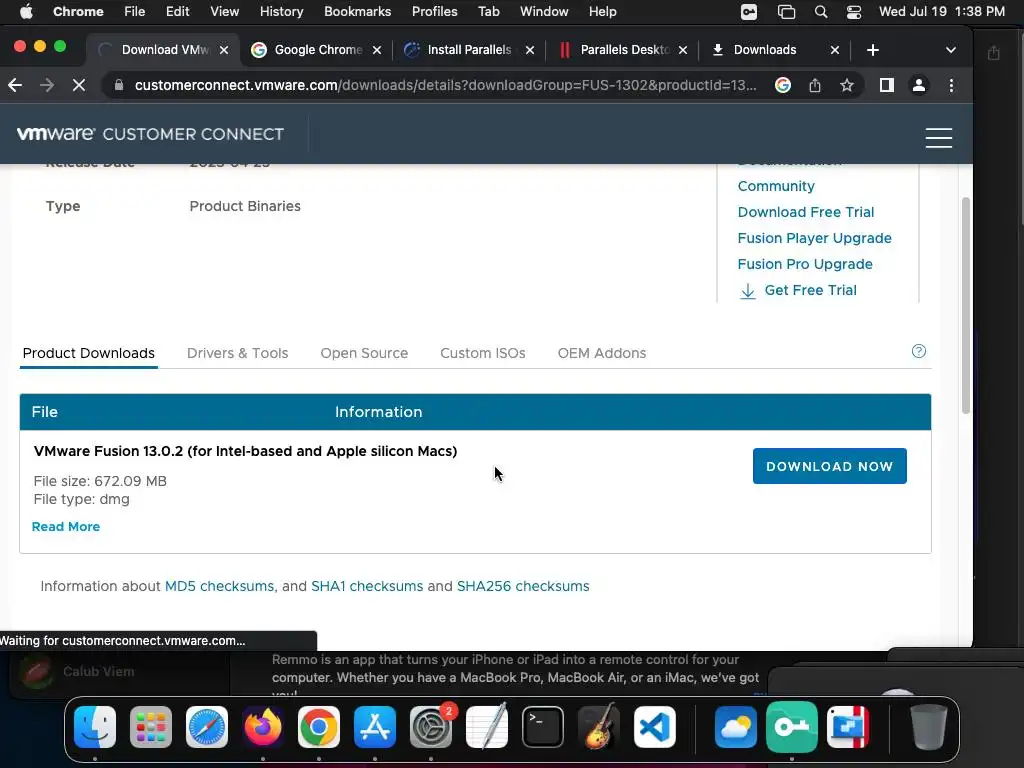Open the Finder icon in the Dock
The height and width of the screenshot is (768, 1024).
tap(95, 727)
